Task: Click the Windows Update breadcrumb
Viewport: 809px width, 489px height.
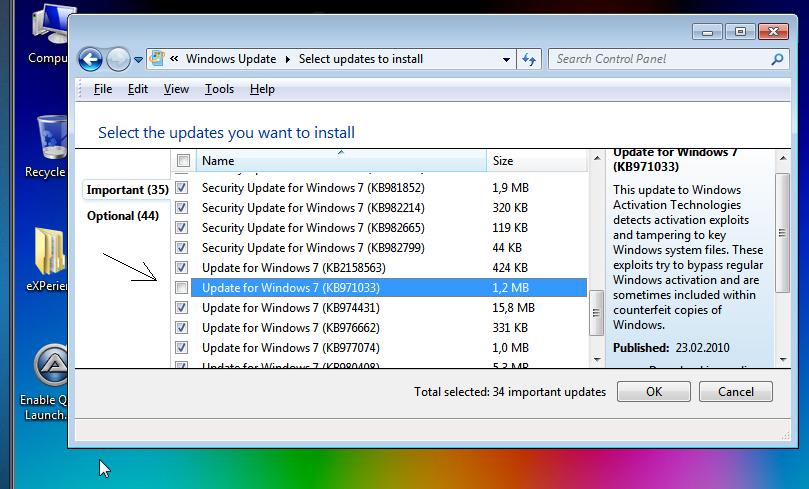Action: pos(231,59)
